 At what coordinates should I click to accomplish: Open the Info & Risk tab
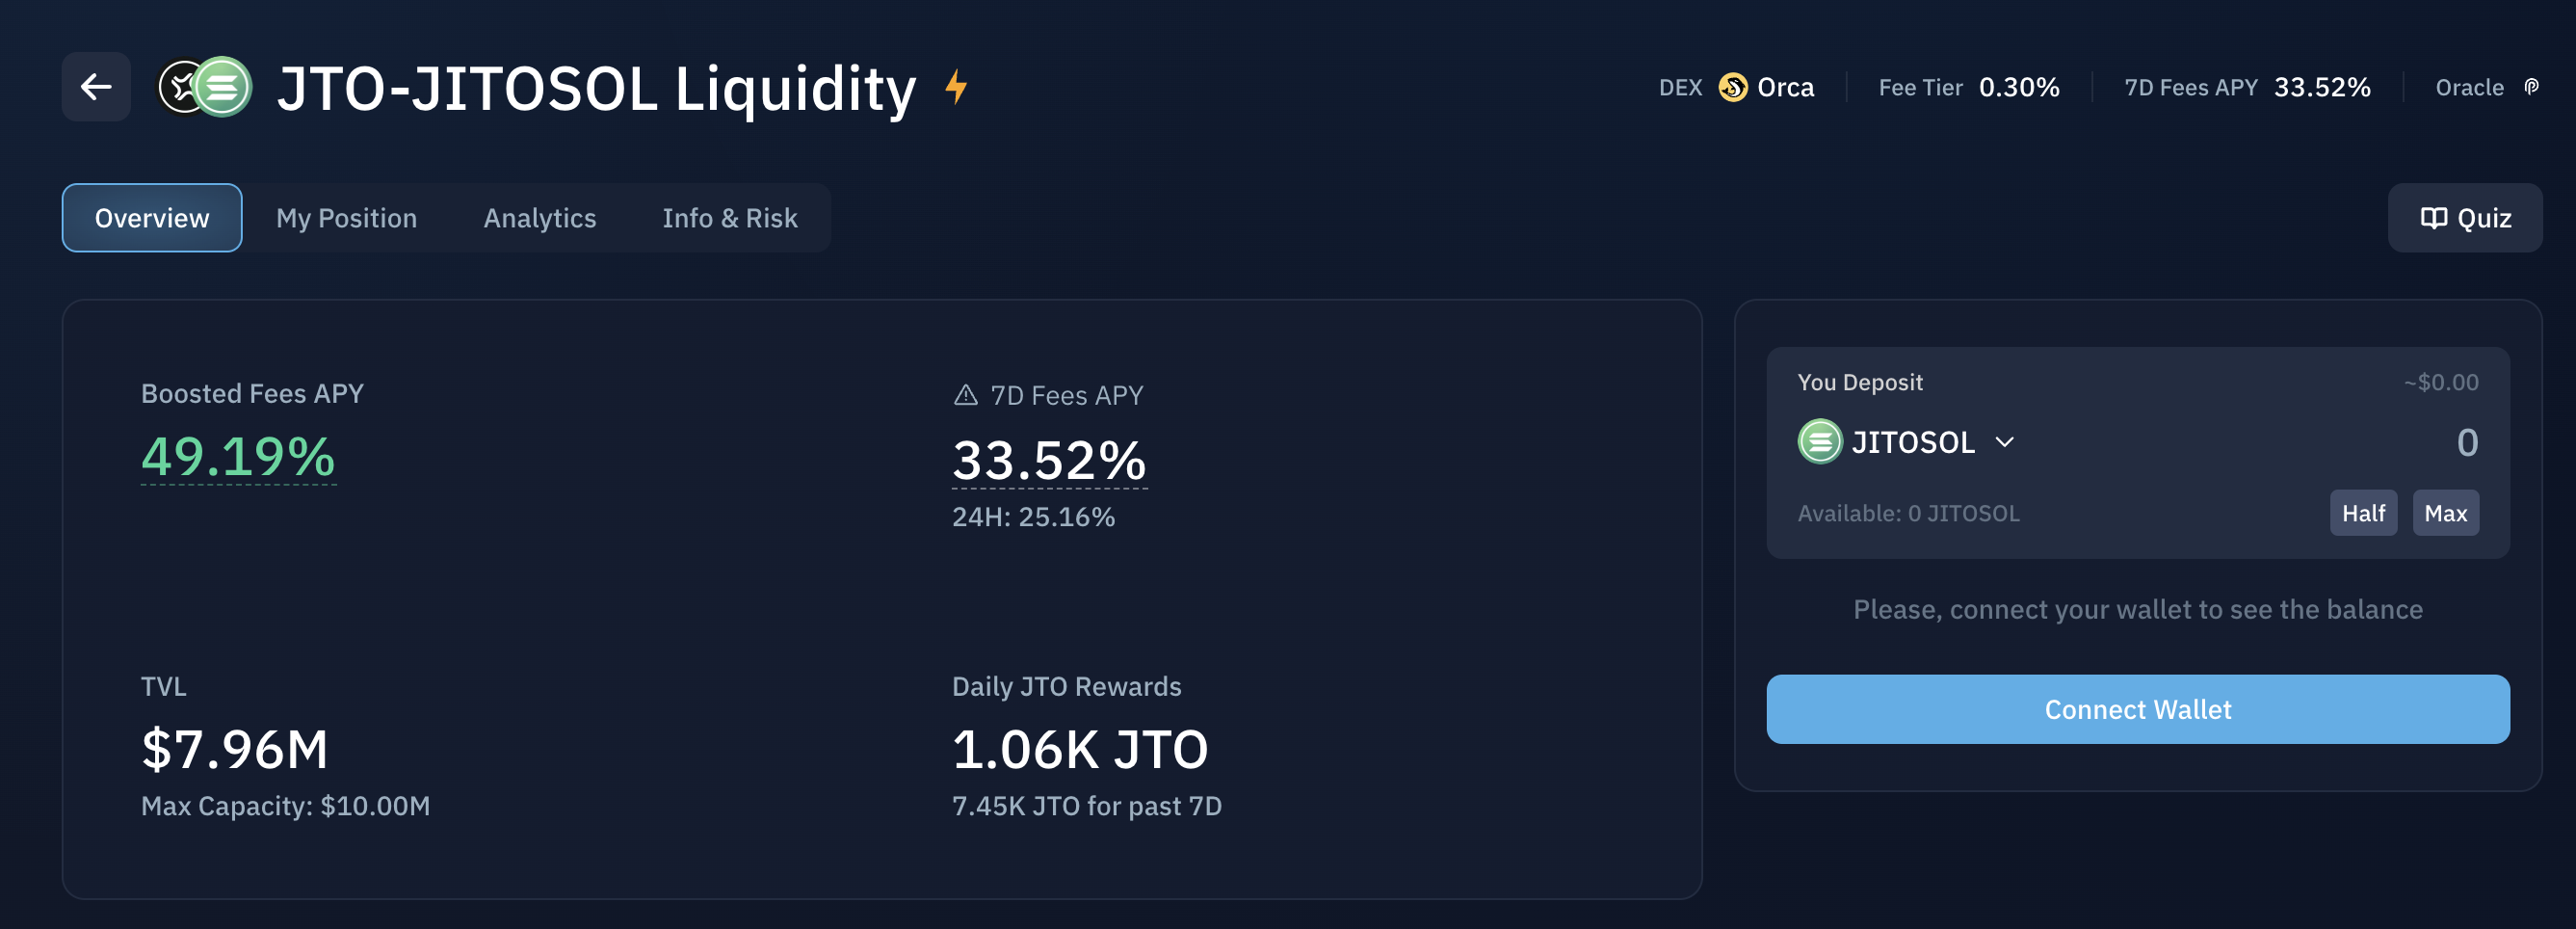tap(730, 218)
